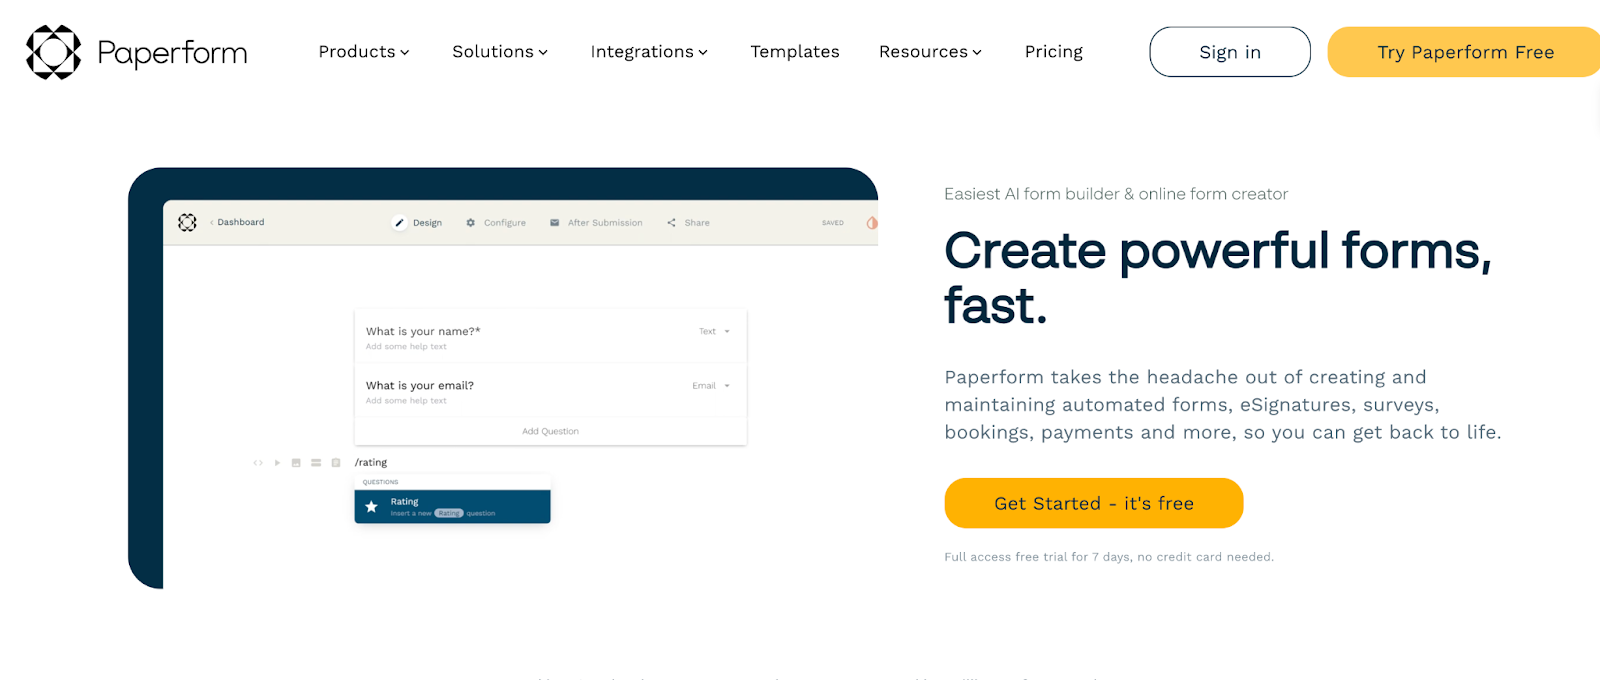Click the clipboard icon beside /rating
Viewport: 1600px width, 680px height.
tap(336, 463)
